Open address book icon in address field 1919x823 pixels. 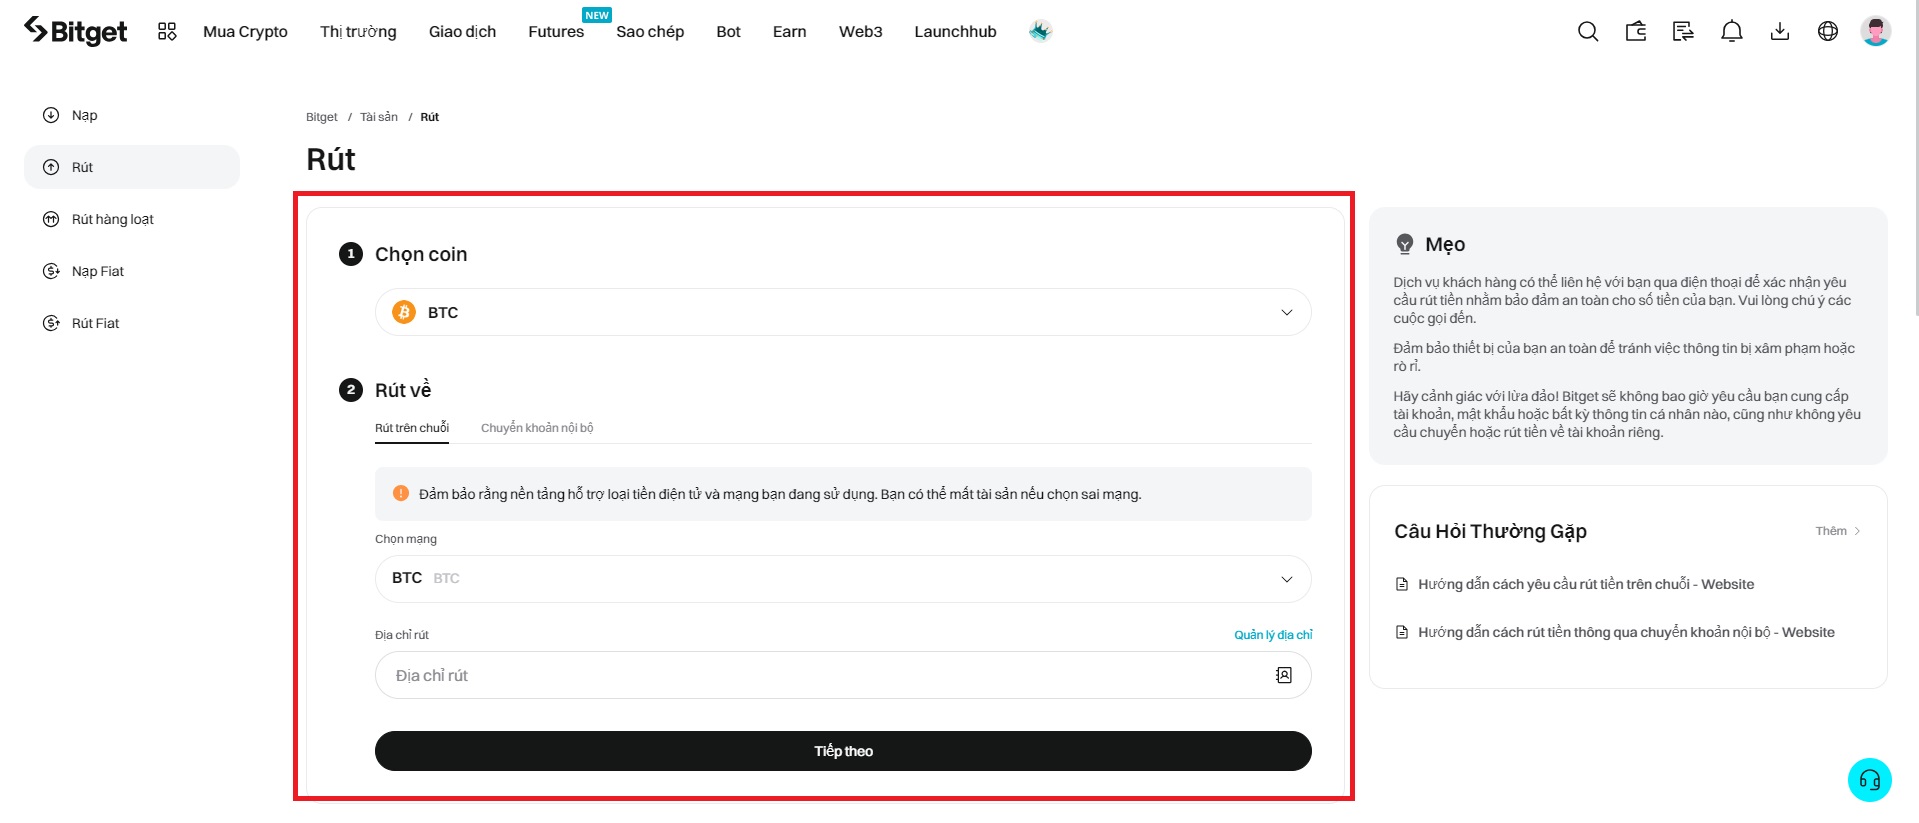coord(1284,675)
